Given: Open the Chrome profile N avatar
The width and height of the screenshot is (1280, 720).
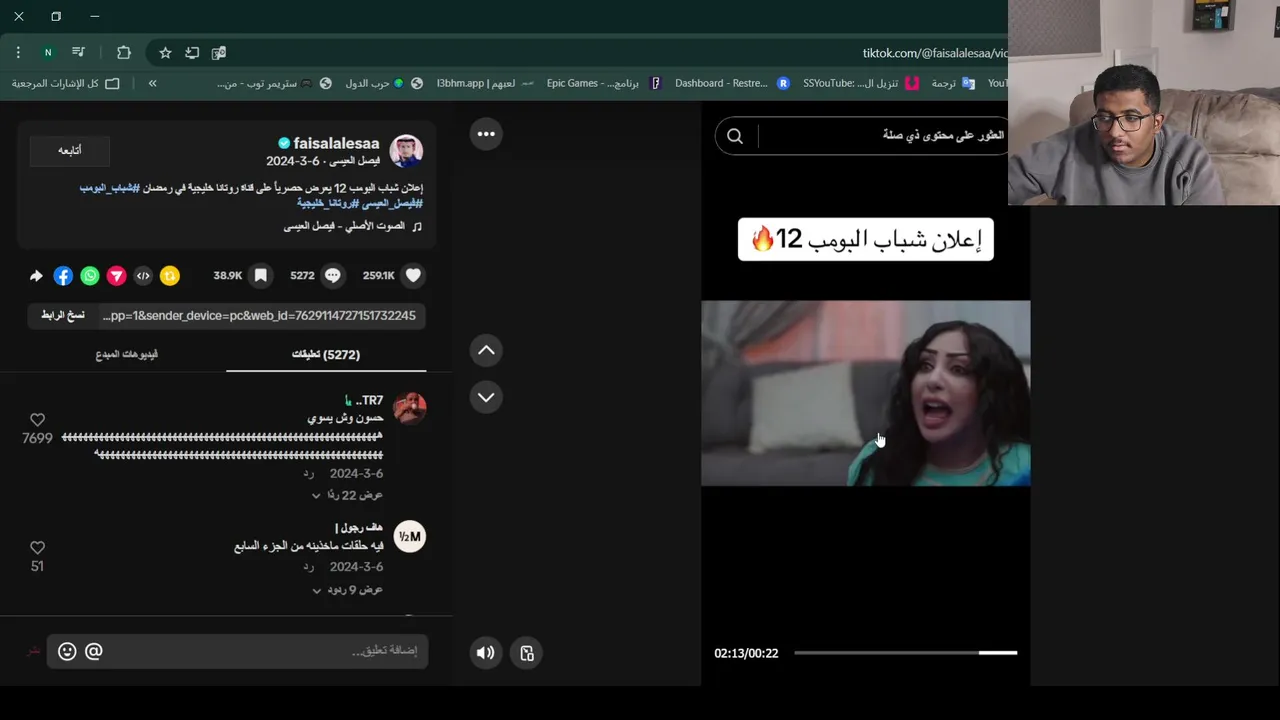Looking at the screenshot, I should pos(48,52).
